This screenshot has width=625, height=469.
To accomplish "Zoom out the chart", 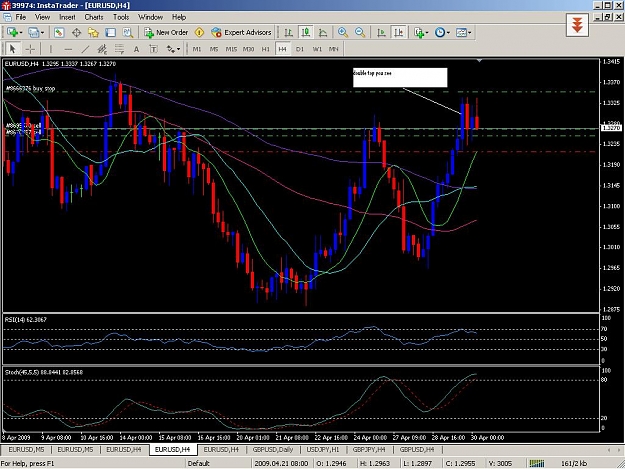I will pos(360,32).
